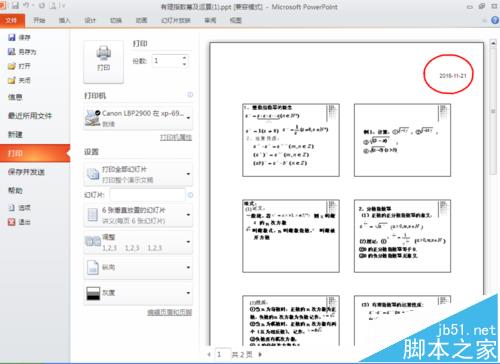Open the View ribbon tab

tap(235, 21)
